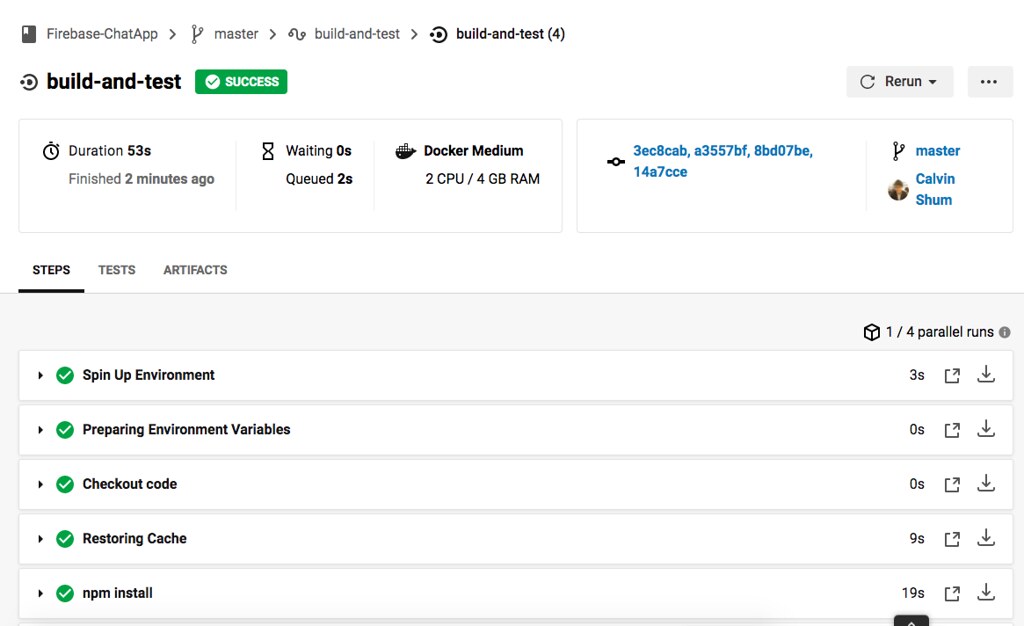This screenshot has width=1024, height=626.
Task: Click the parallel runs info icon
Action: point(1004,332)
